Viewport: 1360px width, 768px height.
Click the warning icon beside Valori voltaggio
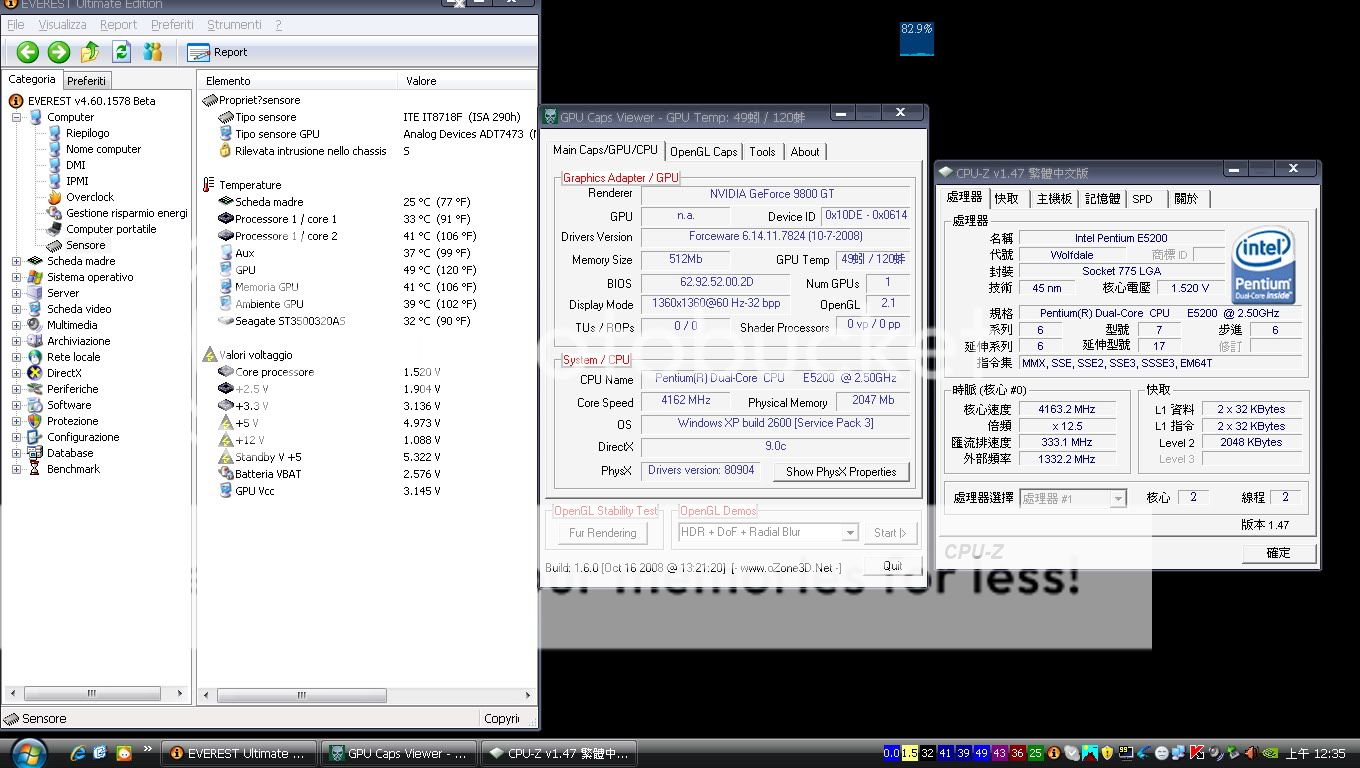(209, 354)
